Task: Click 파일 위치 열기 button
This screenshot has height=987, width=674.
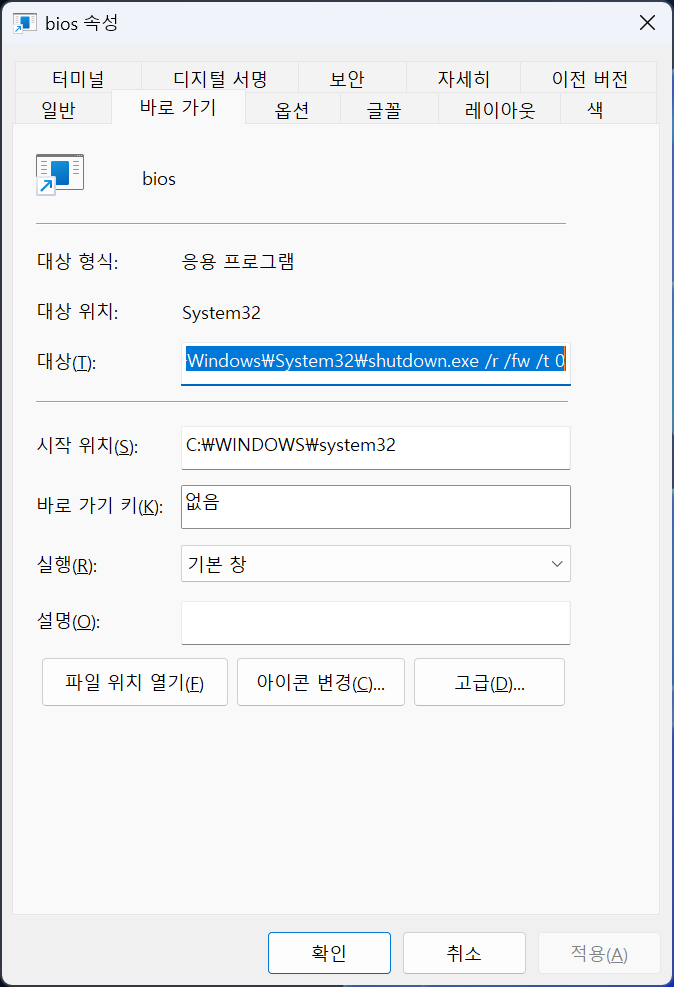Action: pos(135,682)
